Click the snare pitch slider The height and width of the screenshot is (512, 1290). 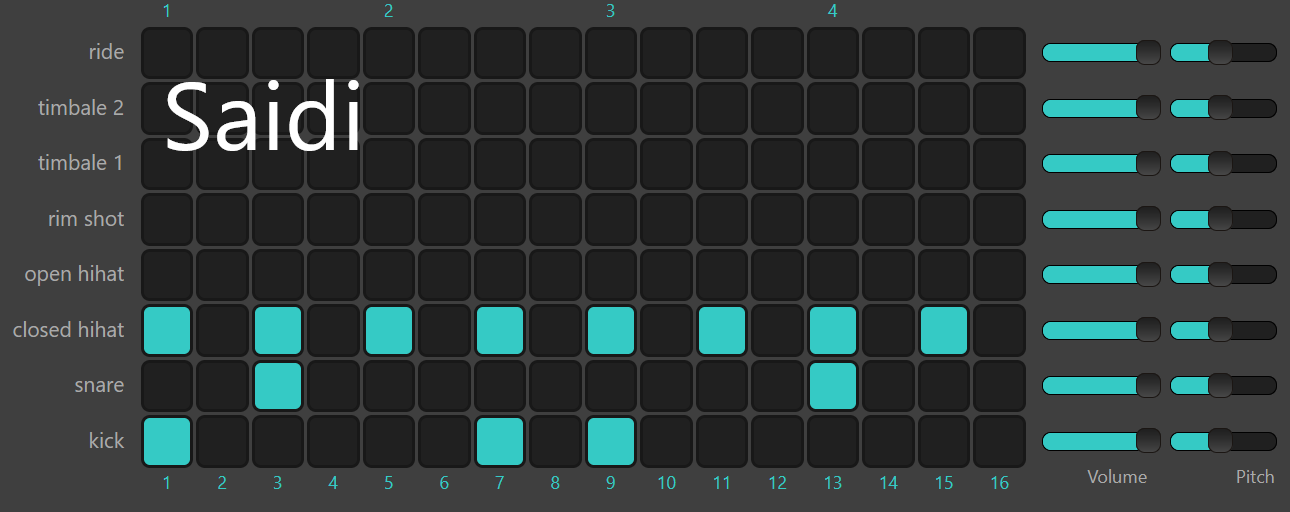tap(1223, 385)
